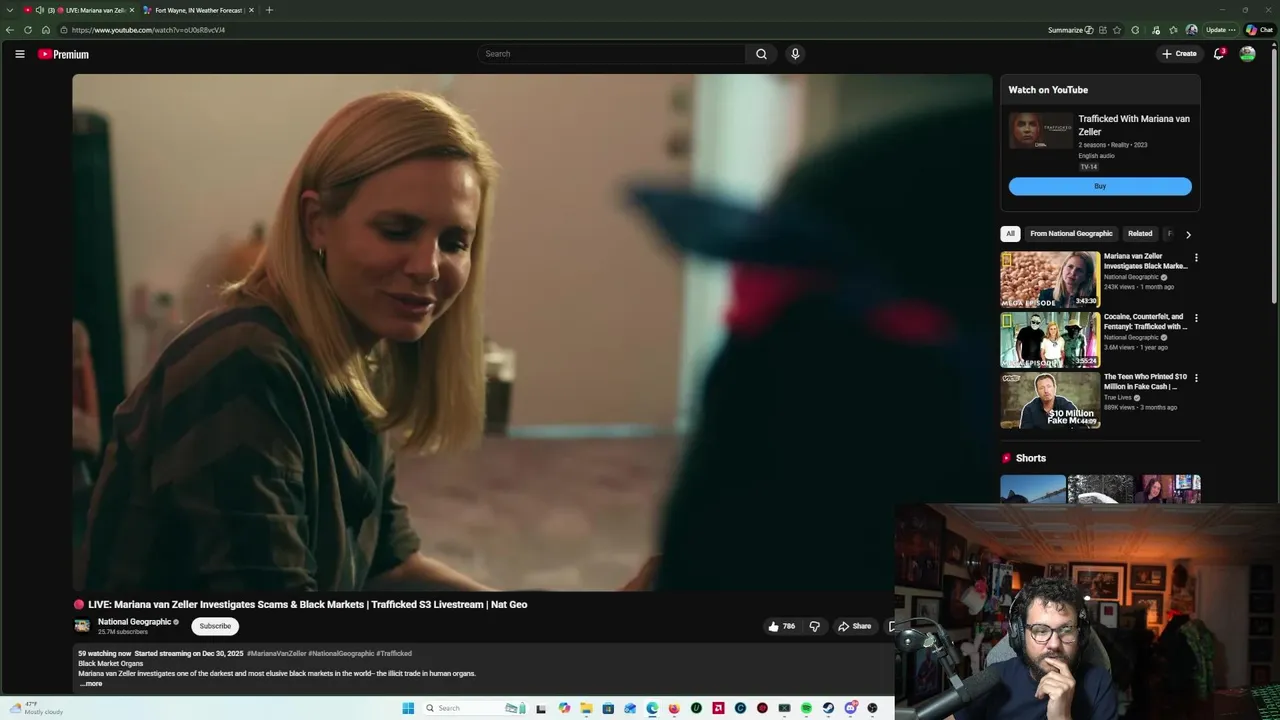Screen dimensions: 1280x720
Task: Mute tab audio via speaker icon
Action: pos(40,10)
